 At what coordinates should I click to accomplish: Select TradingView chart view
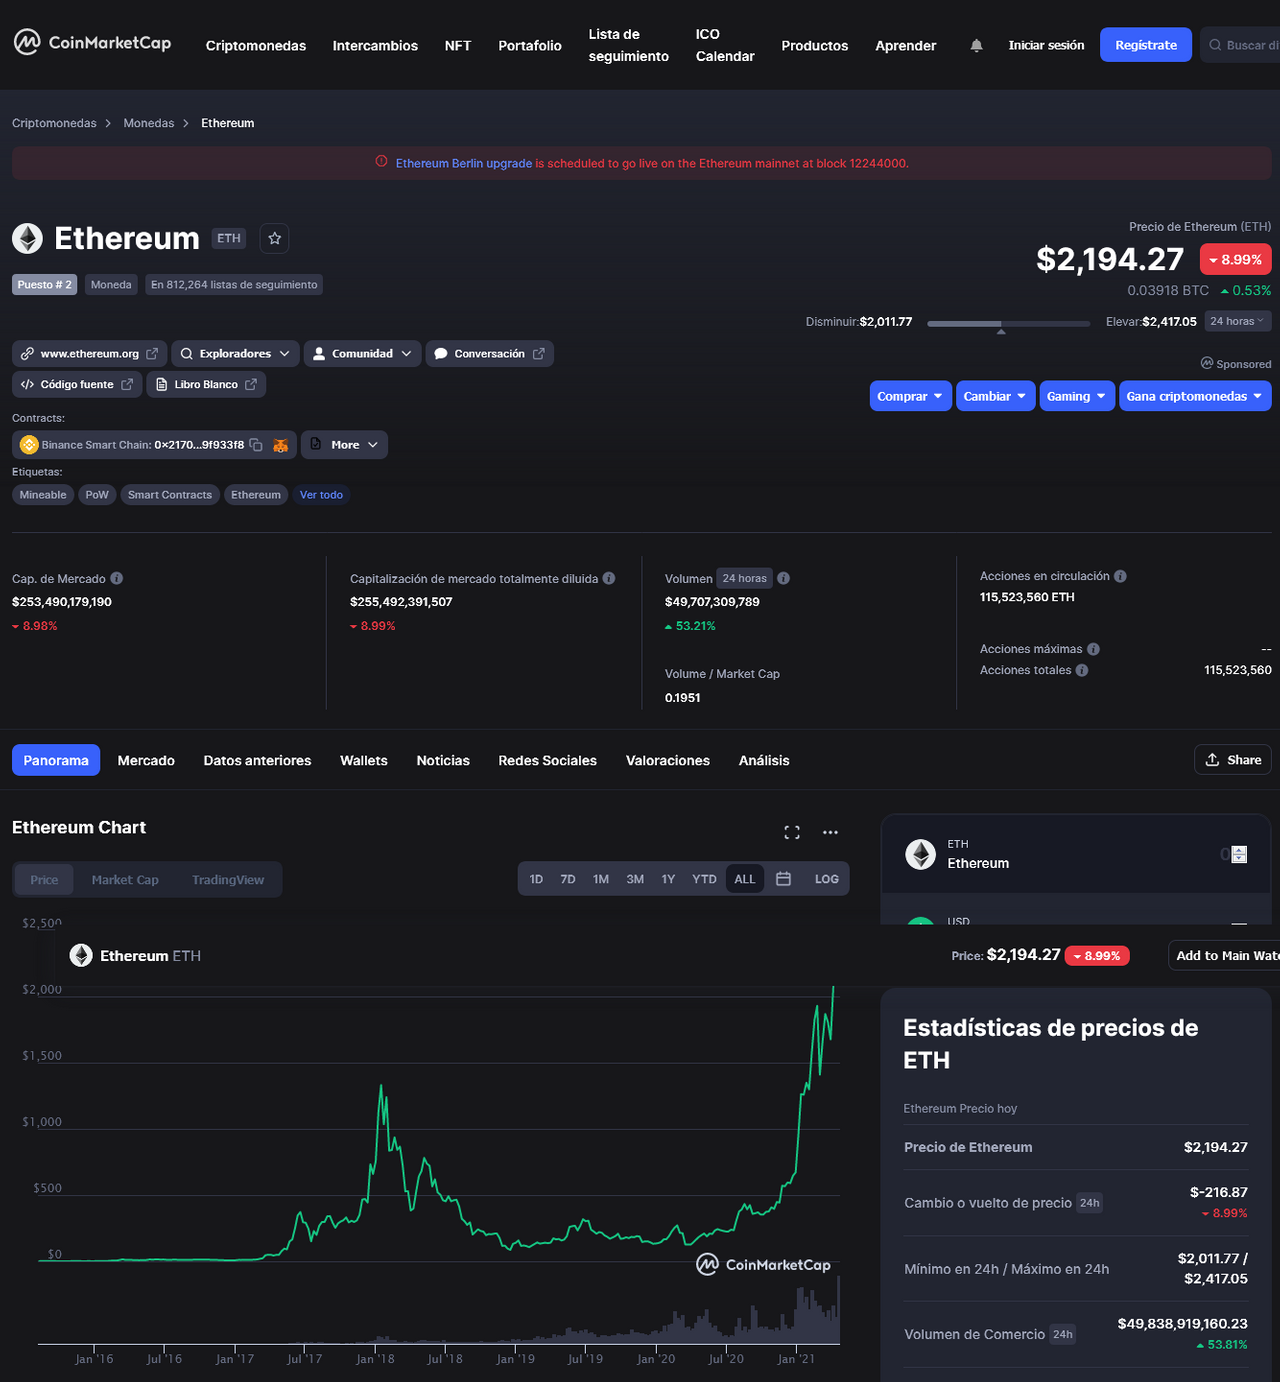228,880
